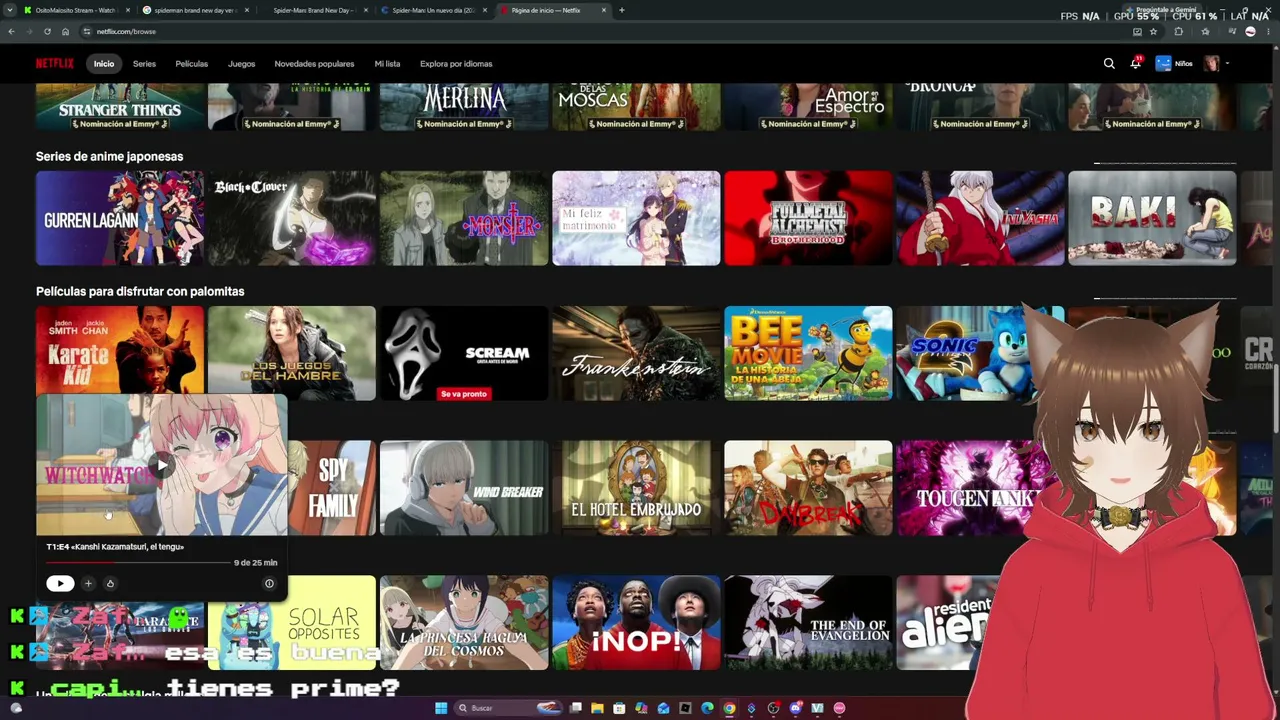Like WitchWatch with thumbs-up icon
1280x720 pixels.
click(110, 584)
